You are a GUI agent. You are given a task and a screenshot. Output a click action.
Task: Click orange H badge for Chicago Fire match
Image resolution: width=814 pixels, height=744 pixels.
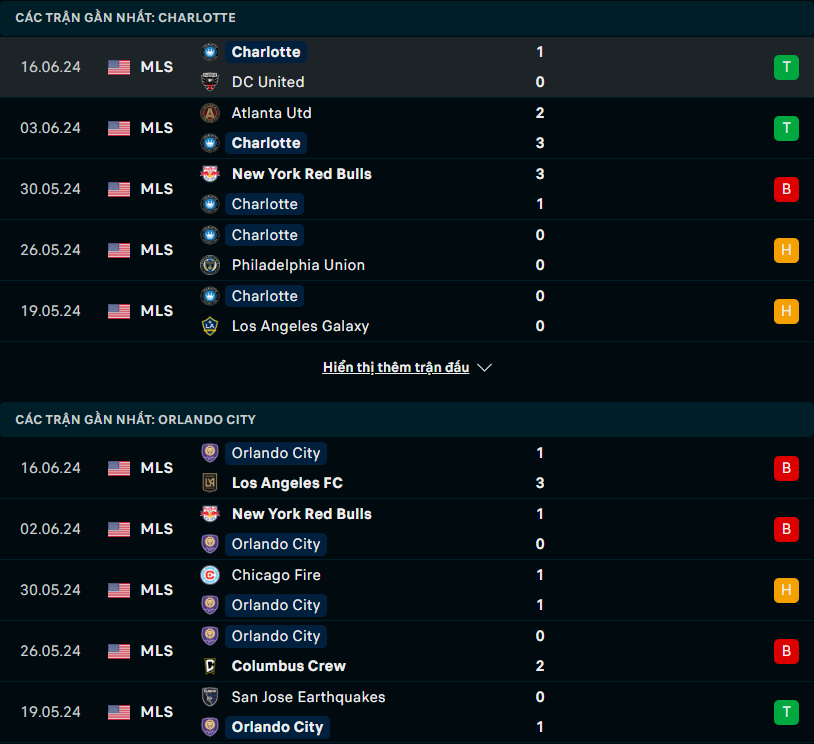click(786, 590)
